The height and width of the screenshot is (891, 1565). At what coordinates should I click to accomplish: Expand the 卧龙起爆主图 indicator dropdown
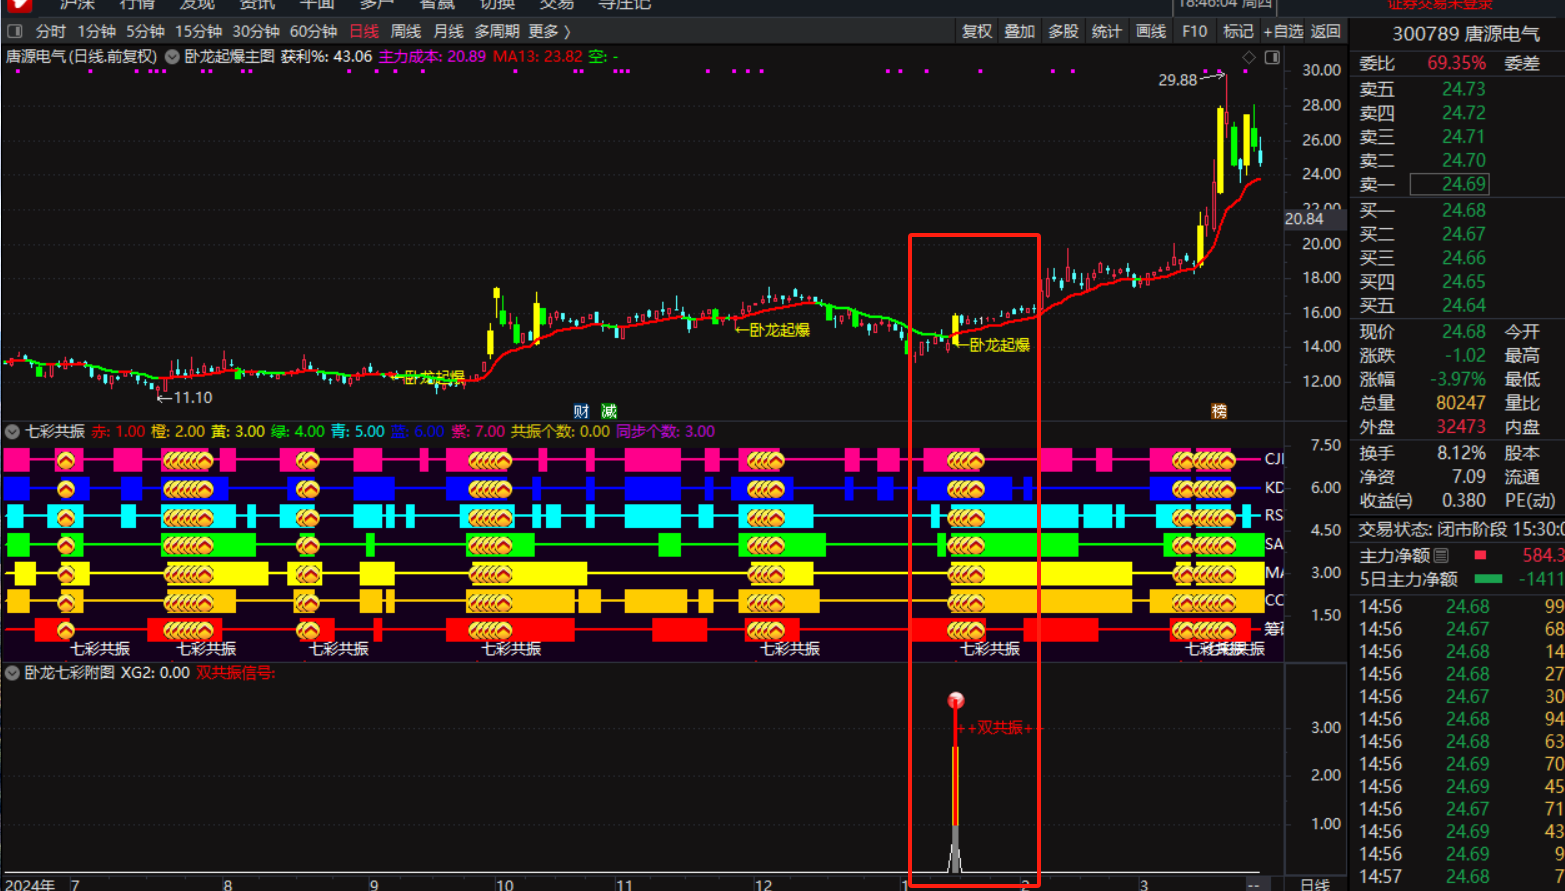click(x=172, y=57)
